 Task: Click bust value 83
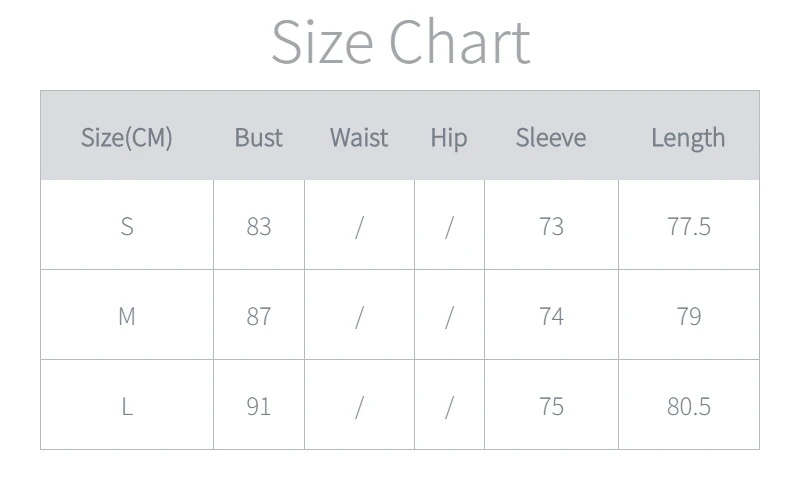(259, 226)
